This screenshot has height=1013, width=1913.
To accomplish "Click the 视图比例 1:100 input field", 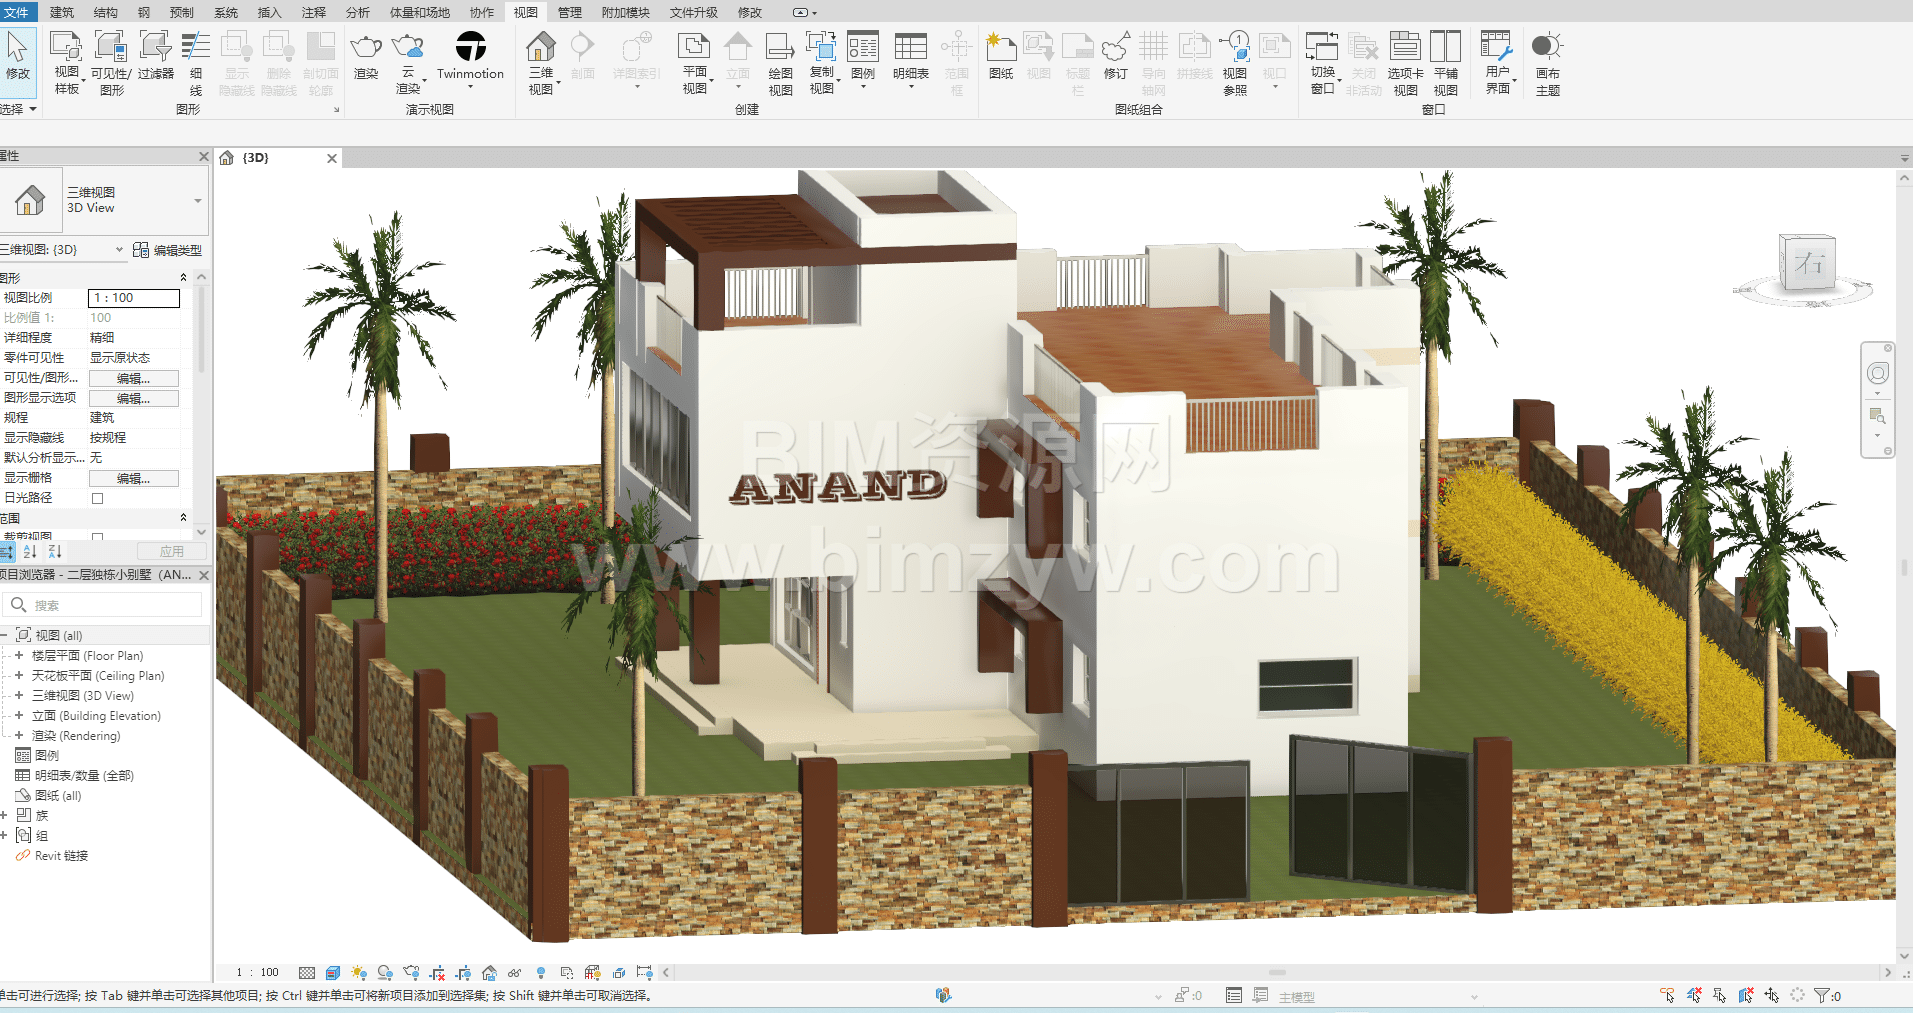I will (134, 298).
